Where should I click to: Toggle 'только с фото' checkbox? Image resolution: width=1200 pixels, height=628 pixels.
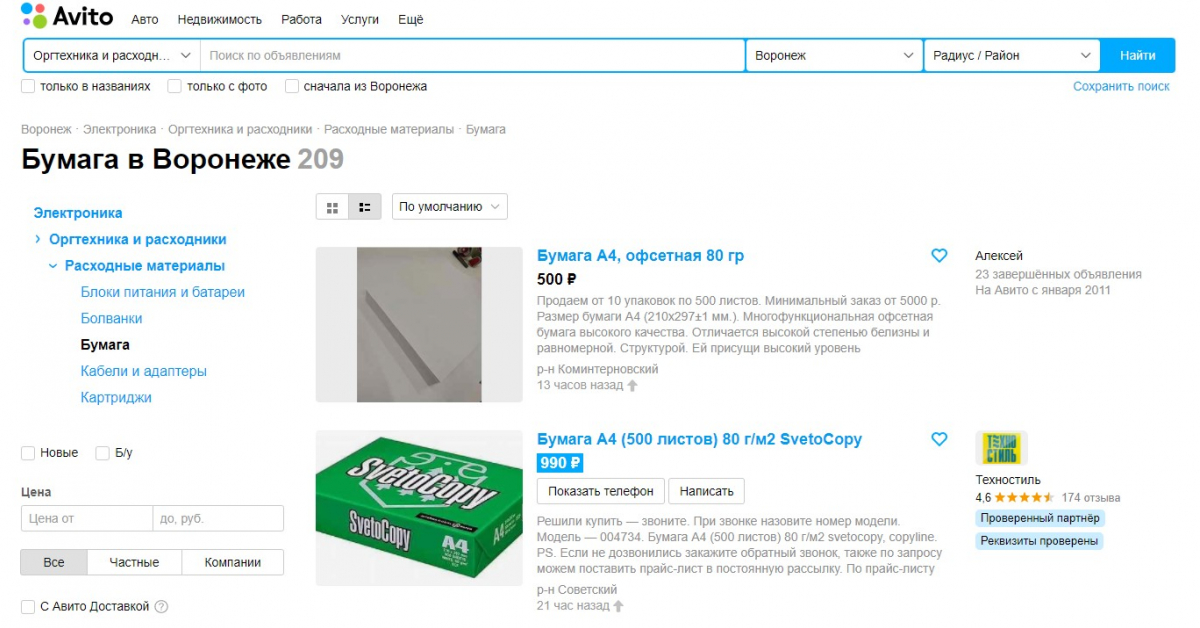(175, 87)
